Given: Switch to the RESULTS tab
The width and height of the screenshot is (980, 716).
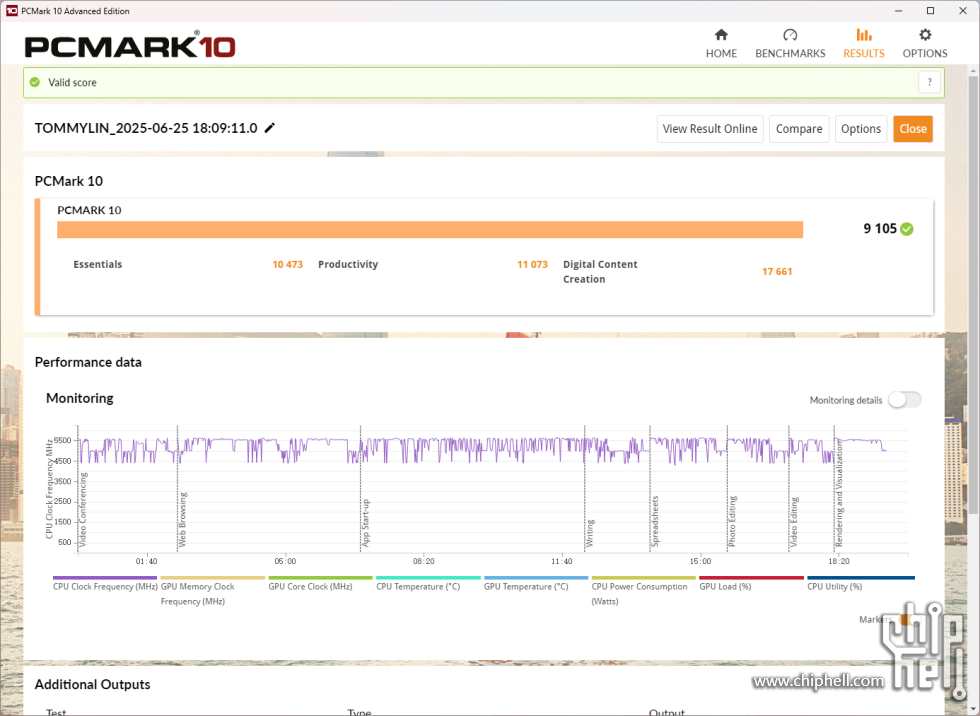Looking at the screenshot, I should (x=864, y=43).
